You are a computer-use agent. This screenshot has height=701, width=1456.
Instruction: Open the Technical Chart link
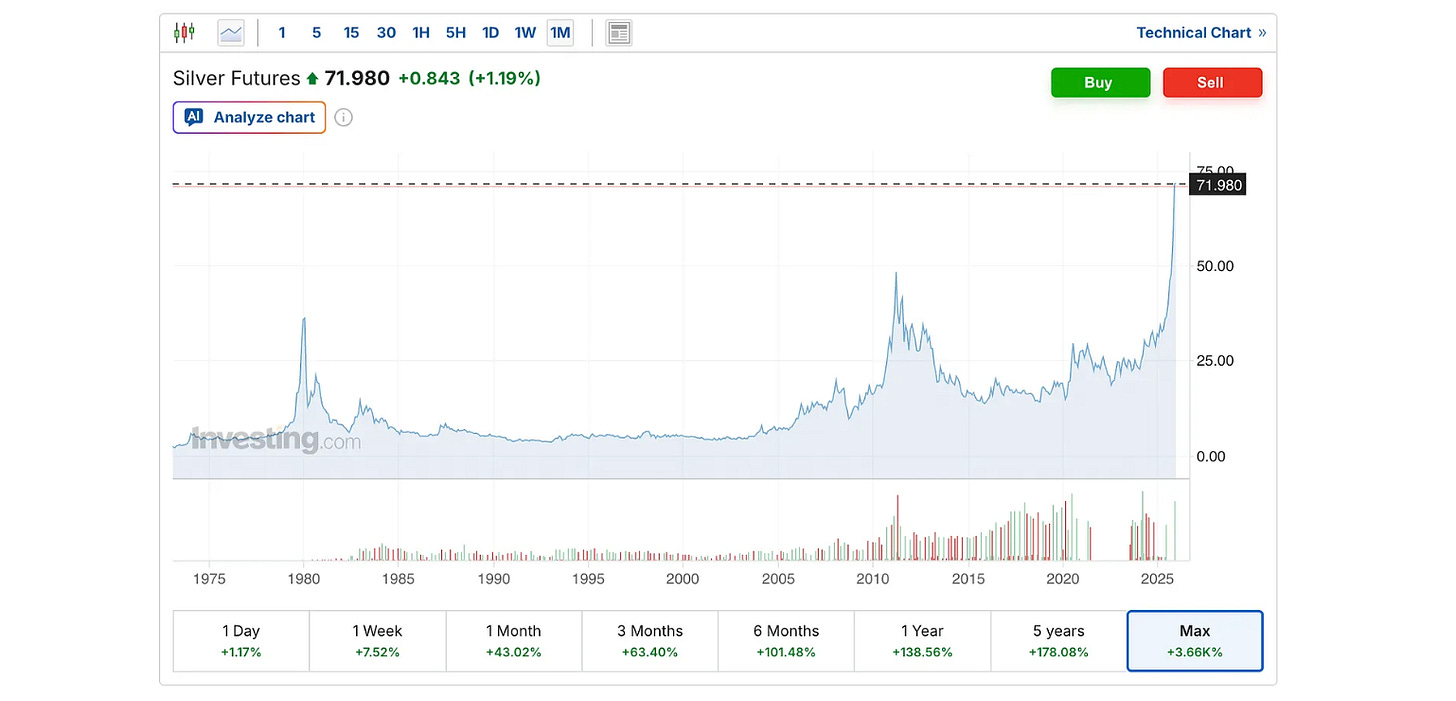[1200, 33]
